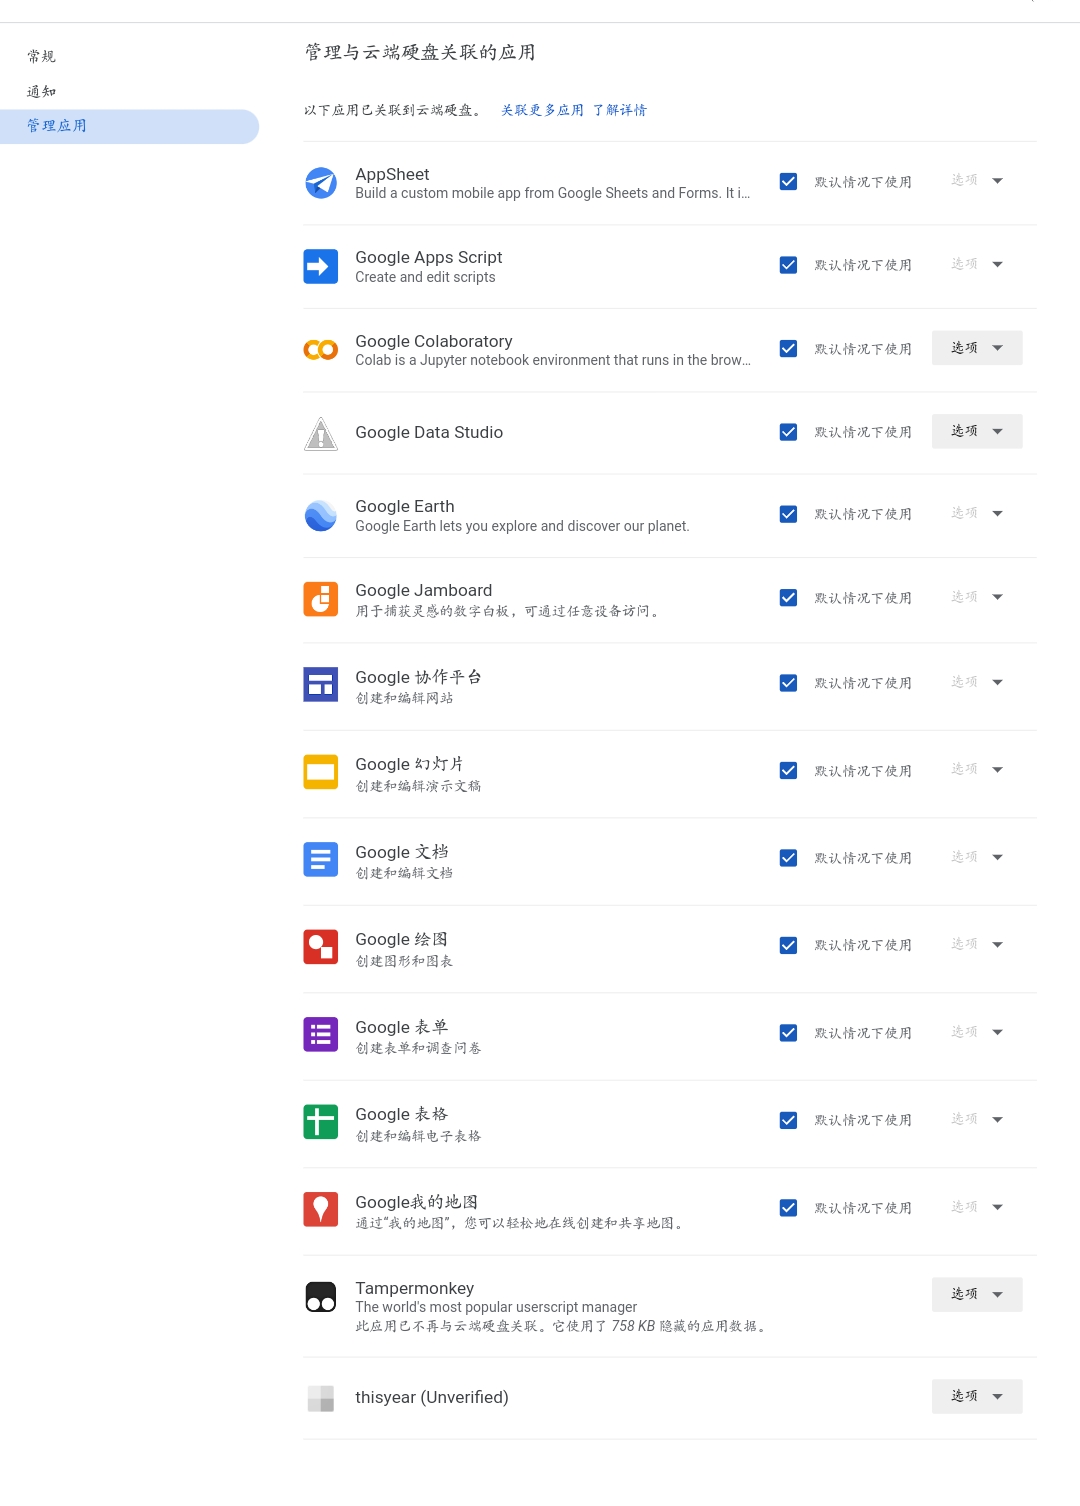Click Tampermonkey's 758 KB hidden data notice

(x=562, y=1326)
